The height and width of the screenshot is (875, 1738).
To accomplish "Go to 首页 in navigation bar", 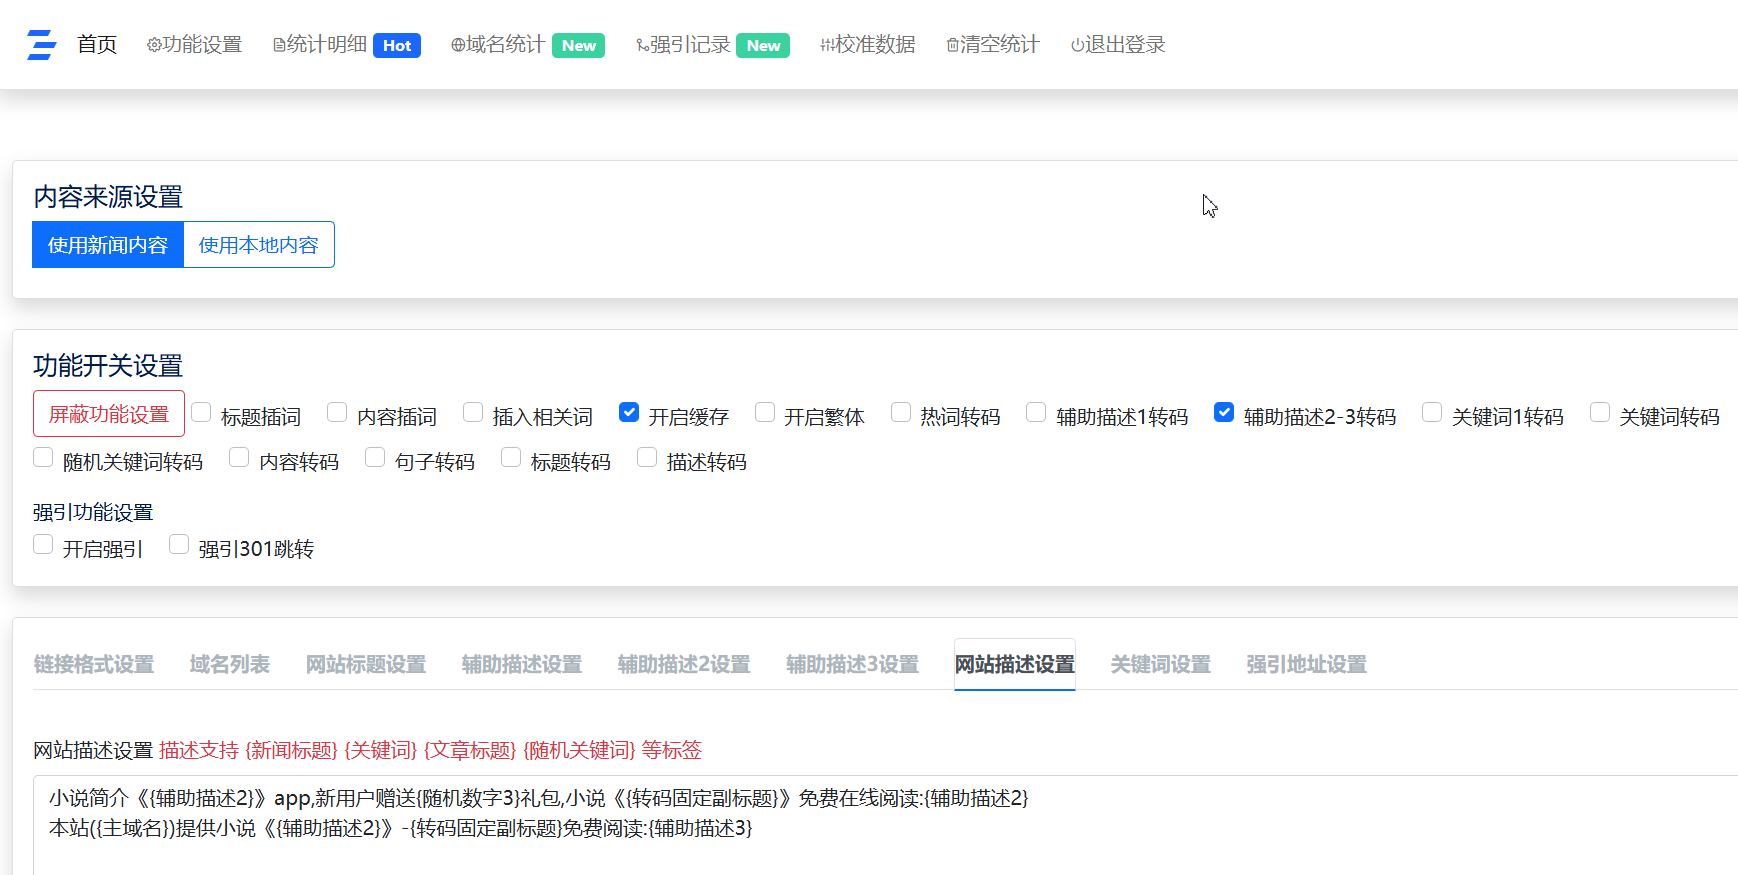I will tap(97, 45).
